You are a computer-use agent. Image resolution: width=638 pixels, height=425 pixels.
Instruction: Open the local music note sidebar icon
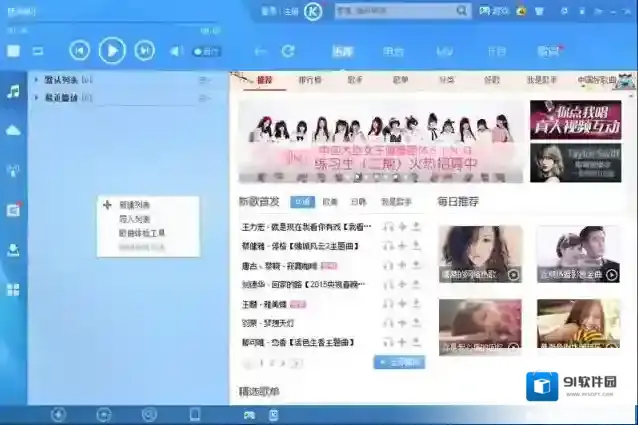(13, 91)
